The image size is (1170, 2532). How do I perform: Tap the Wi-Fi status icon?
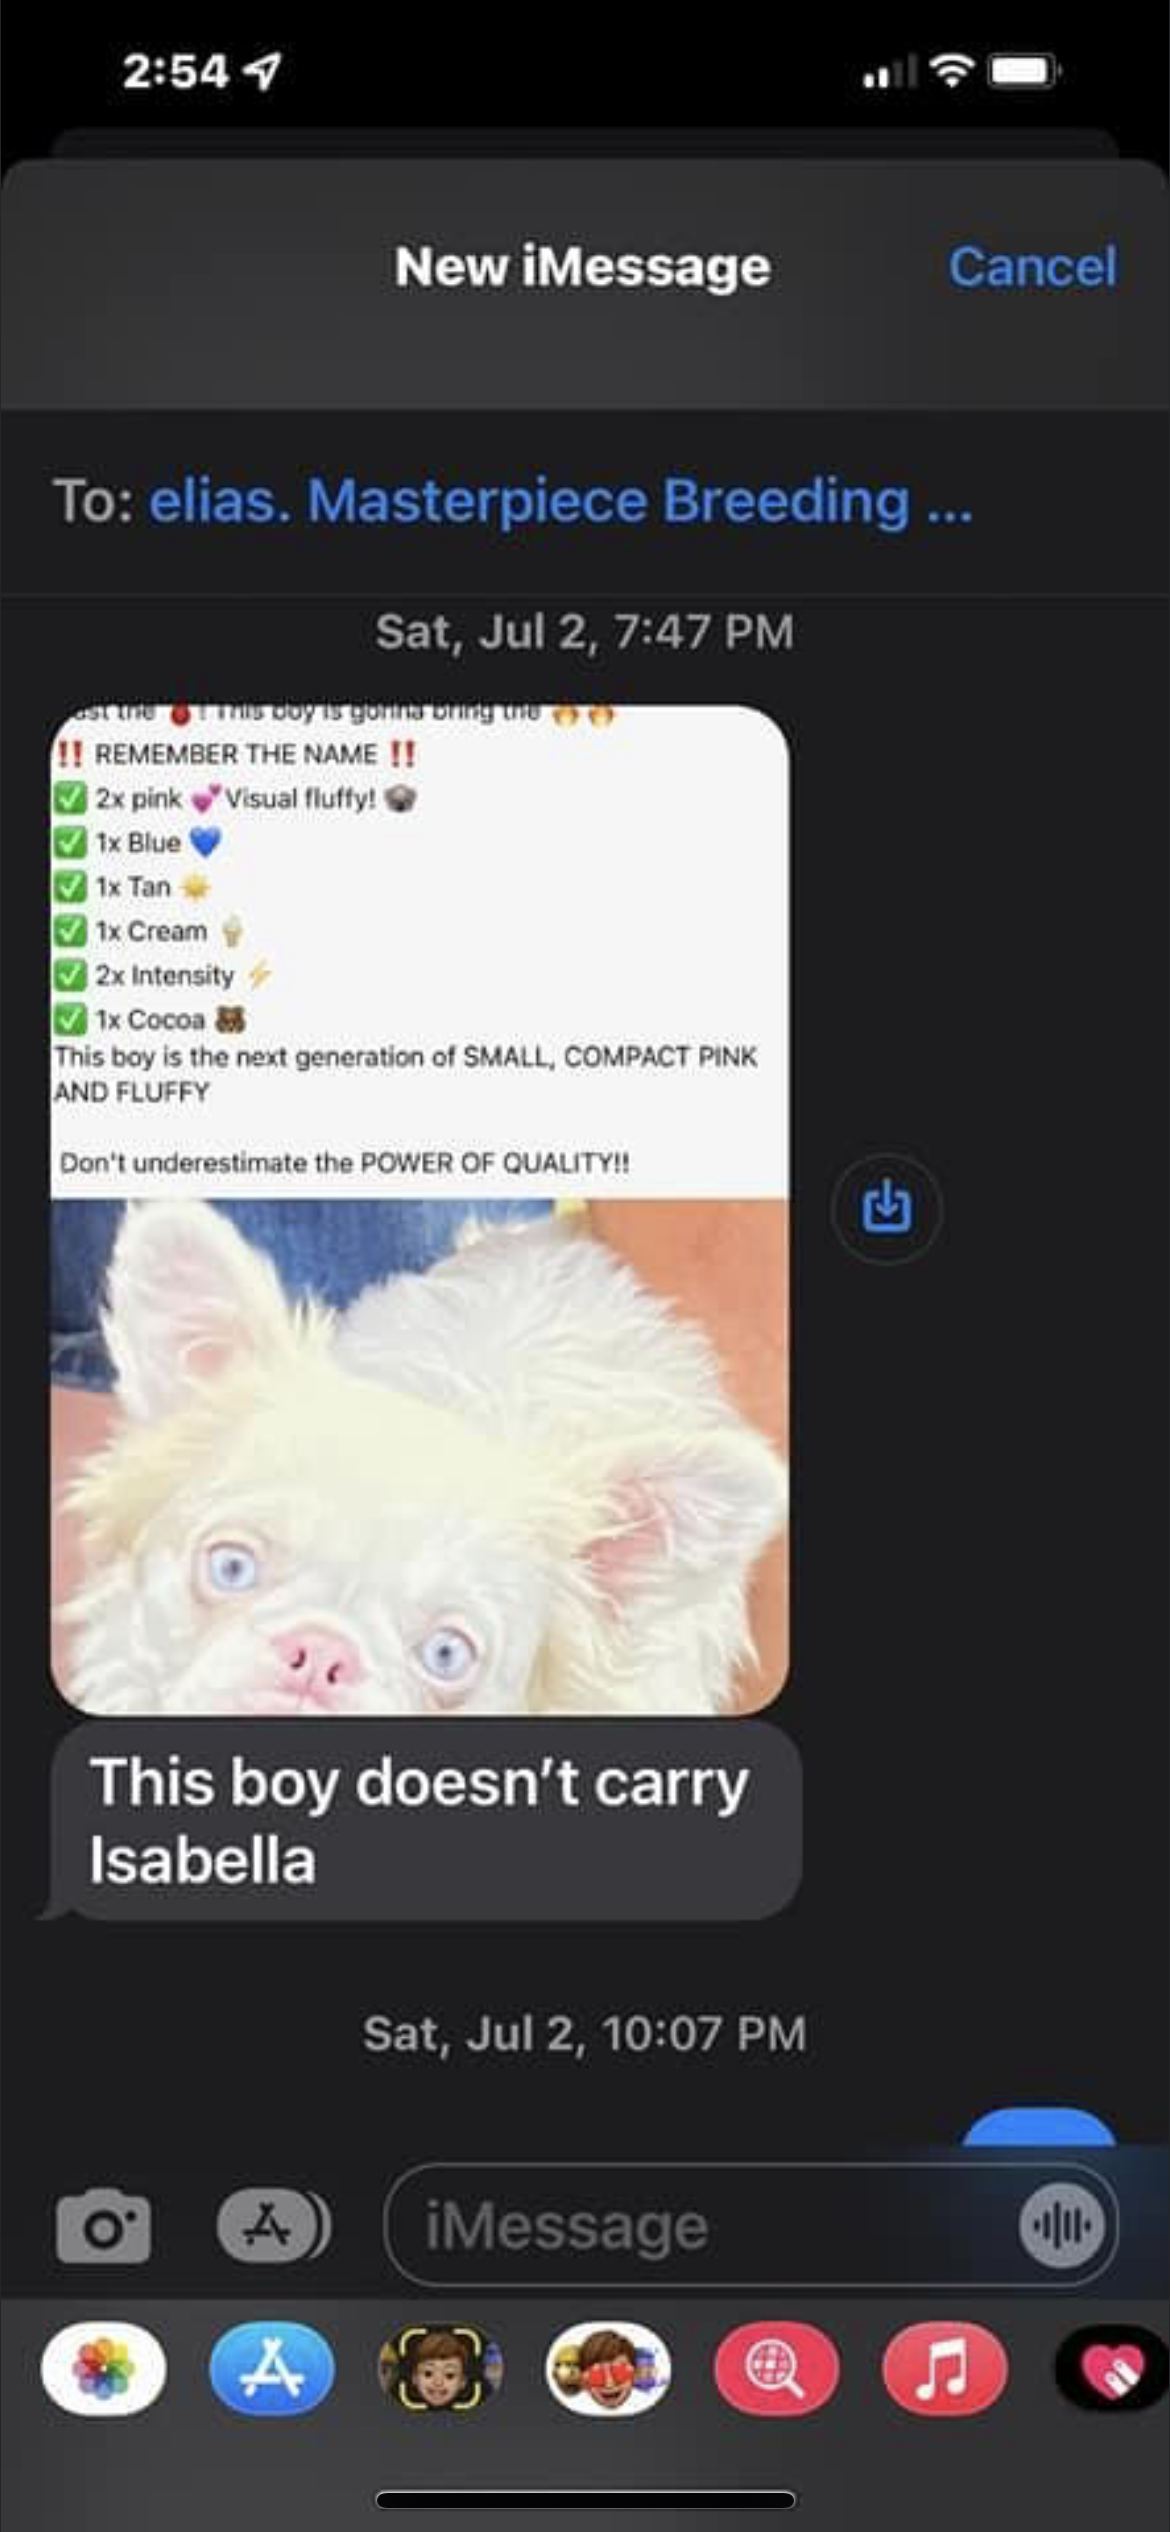[952, 70]
